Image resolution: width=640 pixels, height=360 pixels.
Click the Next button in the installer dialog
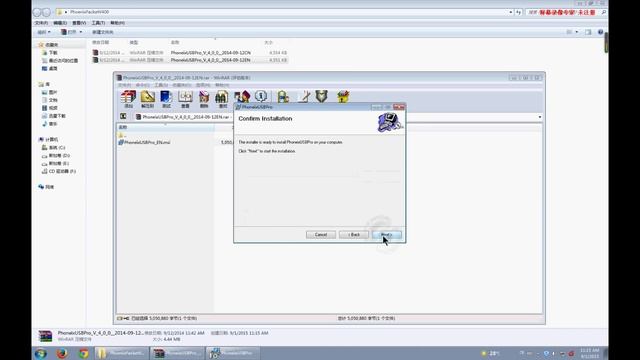click(387, 235)
